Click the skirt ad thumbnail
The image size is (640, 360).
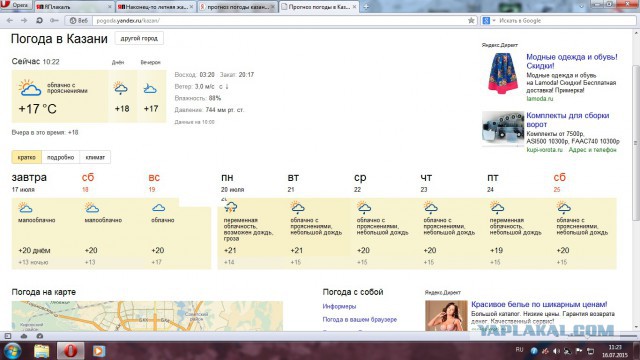[x=503, y=73]
